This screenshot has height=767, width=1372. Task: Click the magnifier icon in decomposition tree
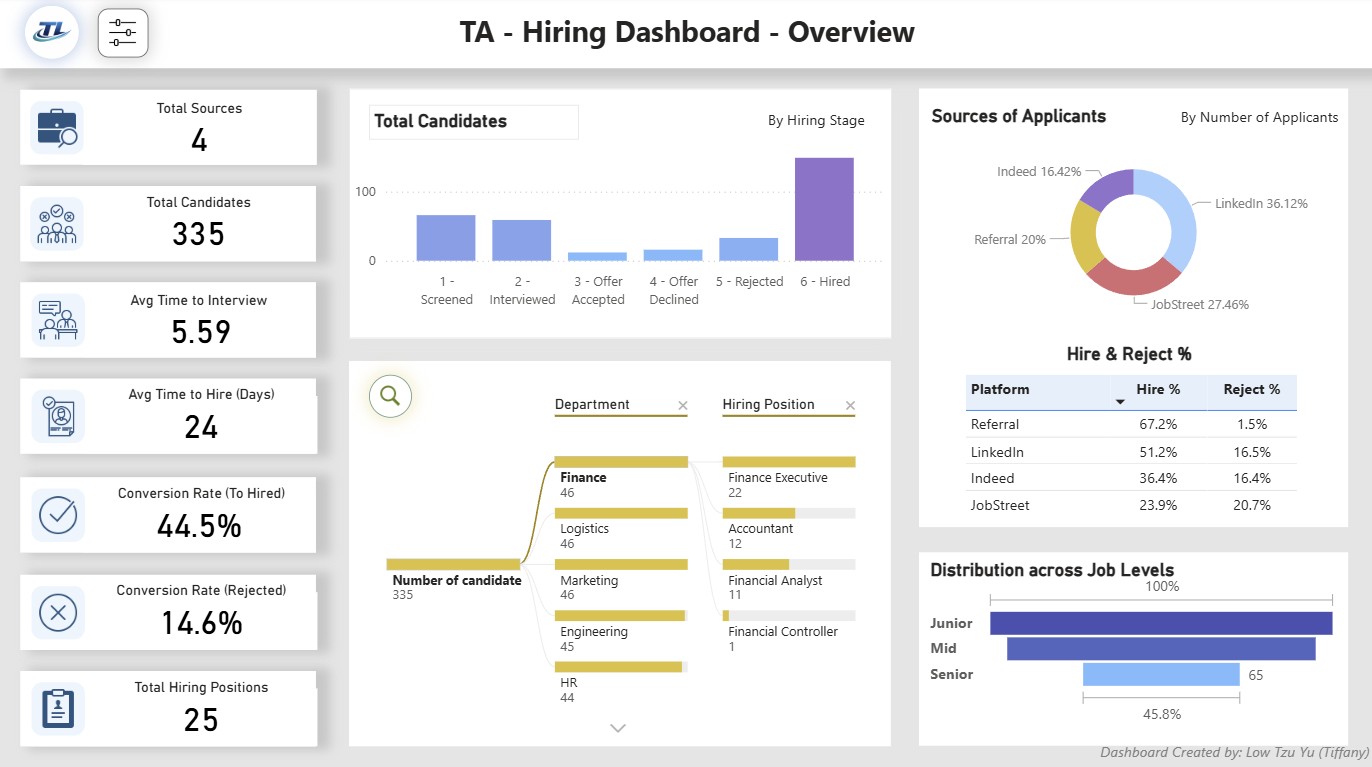coord(390,396)
